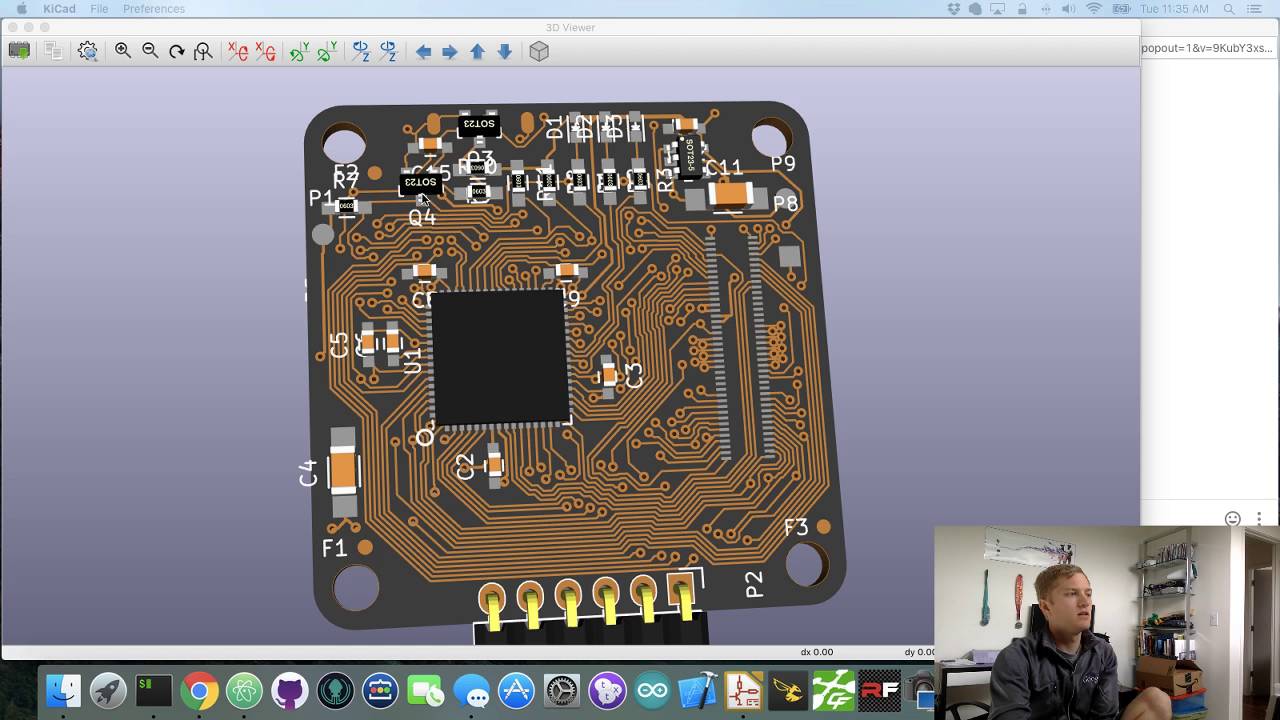Click the Reload board icon in the toolbar
Image resolution: width=1280 pixels, height=720 pixels.
[x=19, y=51]
